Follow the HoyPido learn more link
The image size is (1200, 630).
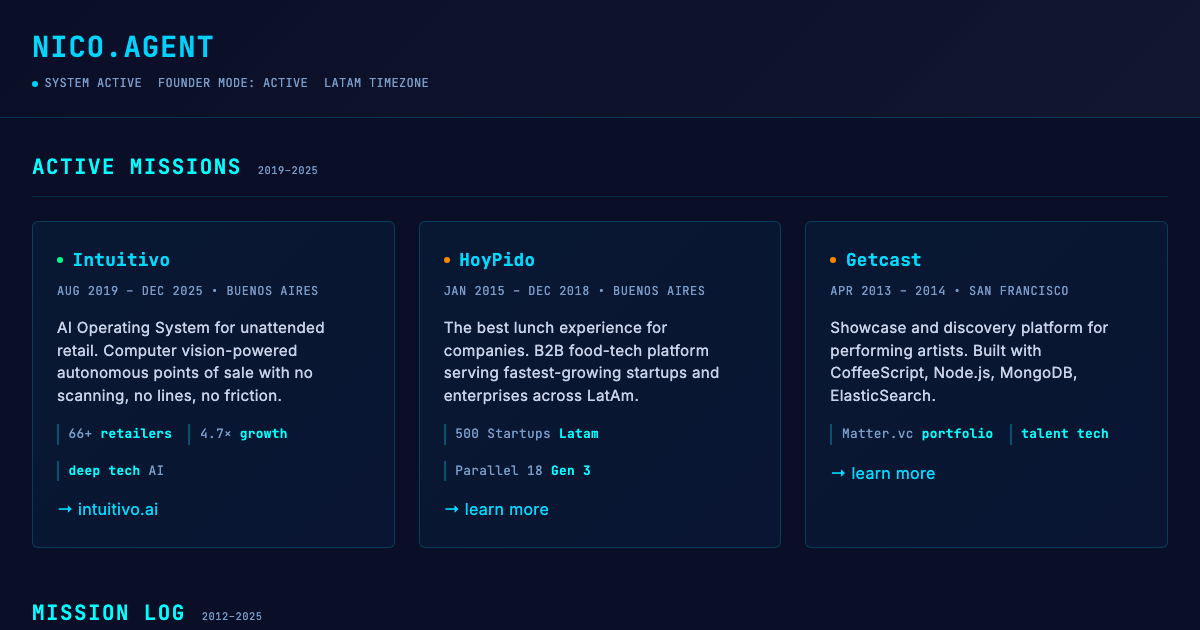tap(496, 509)
